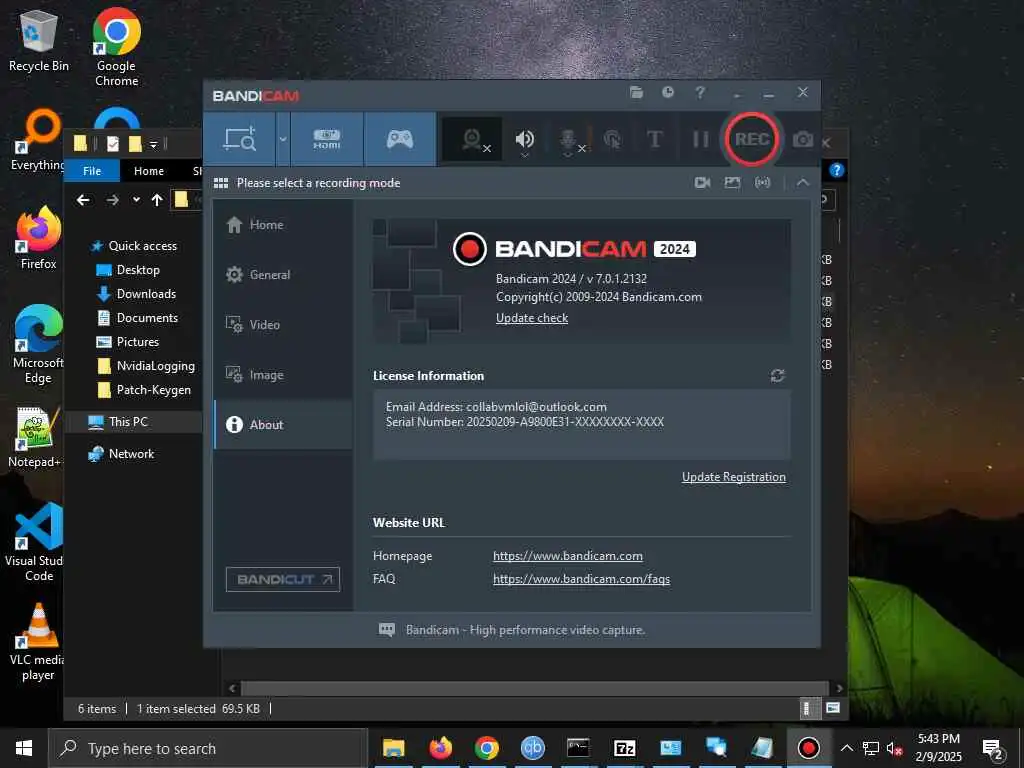This screenshot has width=1024, height=768.
Task: Show hidden system tray icons
Action: 846,748
